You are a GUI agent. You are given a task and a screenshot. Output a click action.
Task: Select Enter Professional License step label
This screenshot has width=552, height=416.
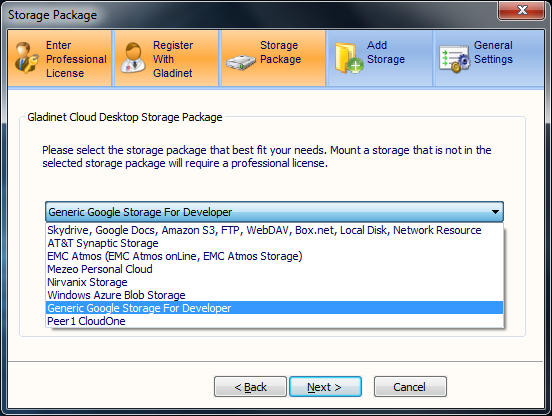(x=76, y=59)
